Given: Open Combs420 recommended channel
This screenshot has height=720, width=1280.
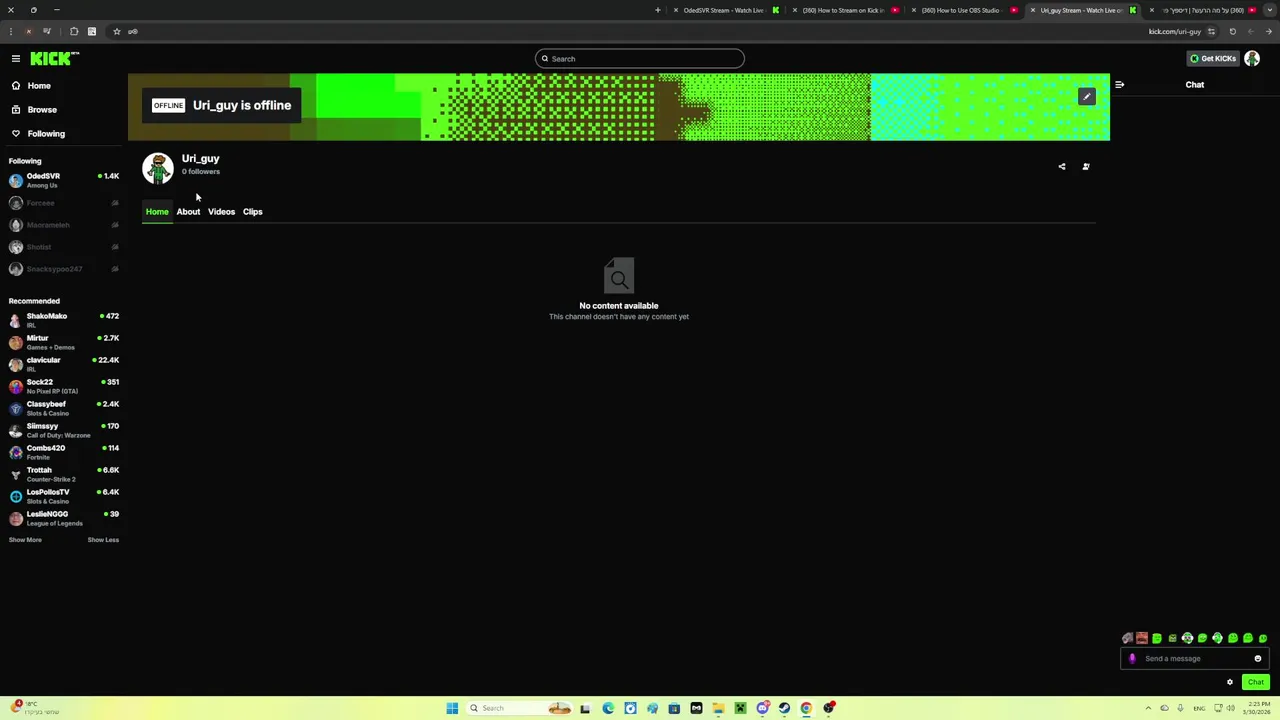Looking at the screenshot, I should pyautogui.click(x=64, y=452).
